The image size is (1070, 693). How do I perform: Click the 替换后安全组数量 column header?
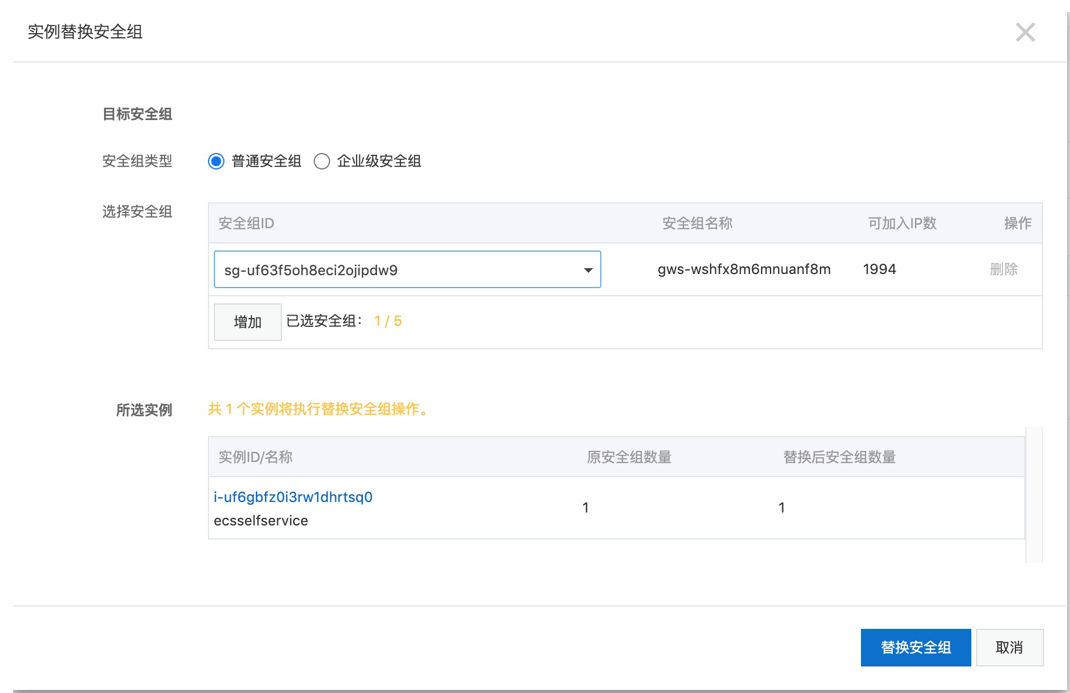(x=839, y=457)
